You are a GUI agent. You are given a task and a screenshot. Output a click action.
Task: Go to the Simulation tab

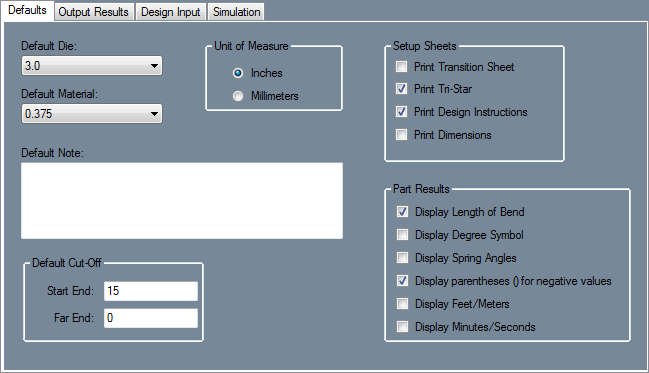click(x=236, y=12)
